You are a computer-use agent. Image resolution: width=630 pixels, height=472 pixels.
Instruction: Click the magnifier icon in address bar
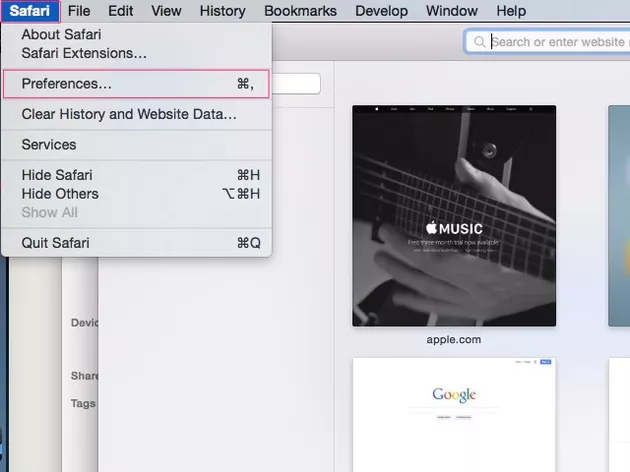[x=479, y=42]
